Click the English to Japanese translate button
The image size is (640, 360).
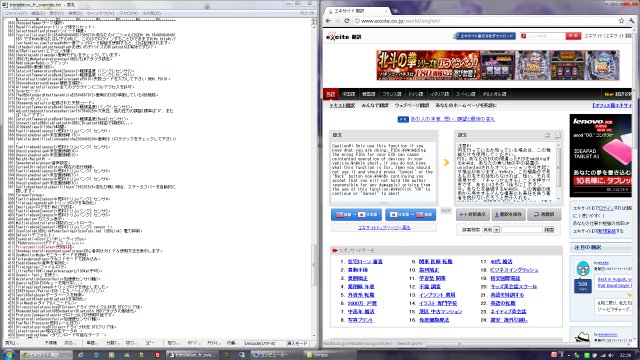(x=356, y=214)
